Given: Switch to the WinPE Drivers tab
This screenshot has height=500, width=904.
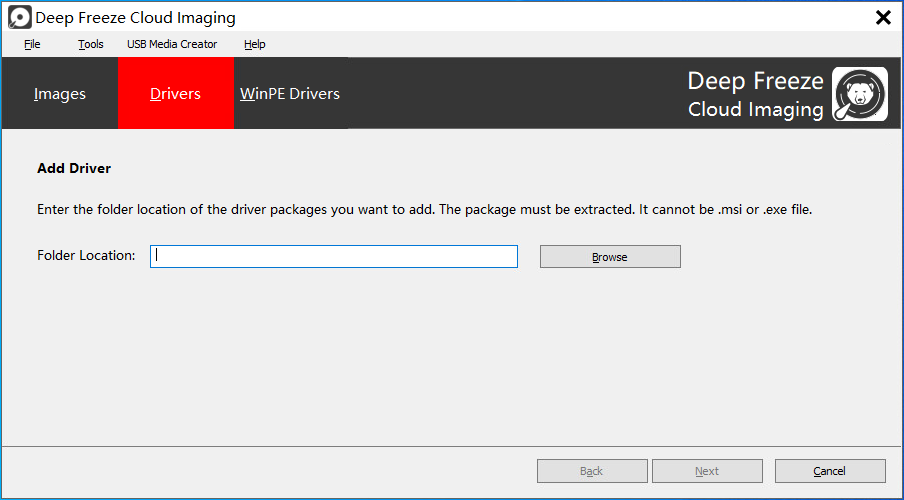Looking at the screenshot, I should click(290, 93).
